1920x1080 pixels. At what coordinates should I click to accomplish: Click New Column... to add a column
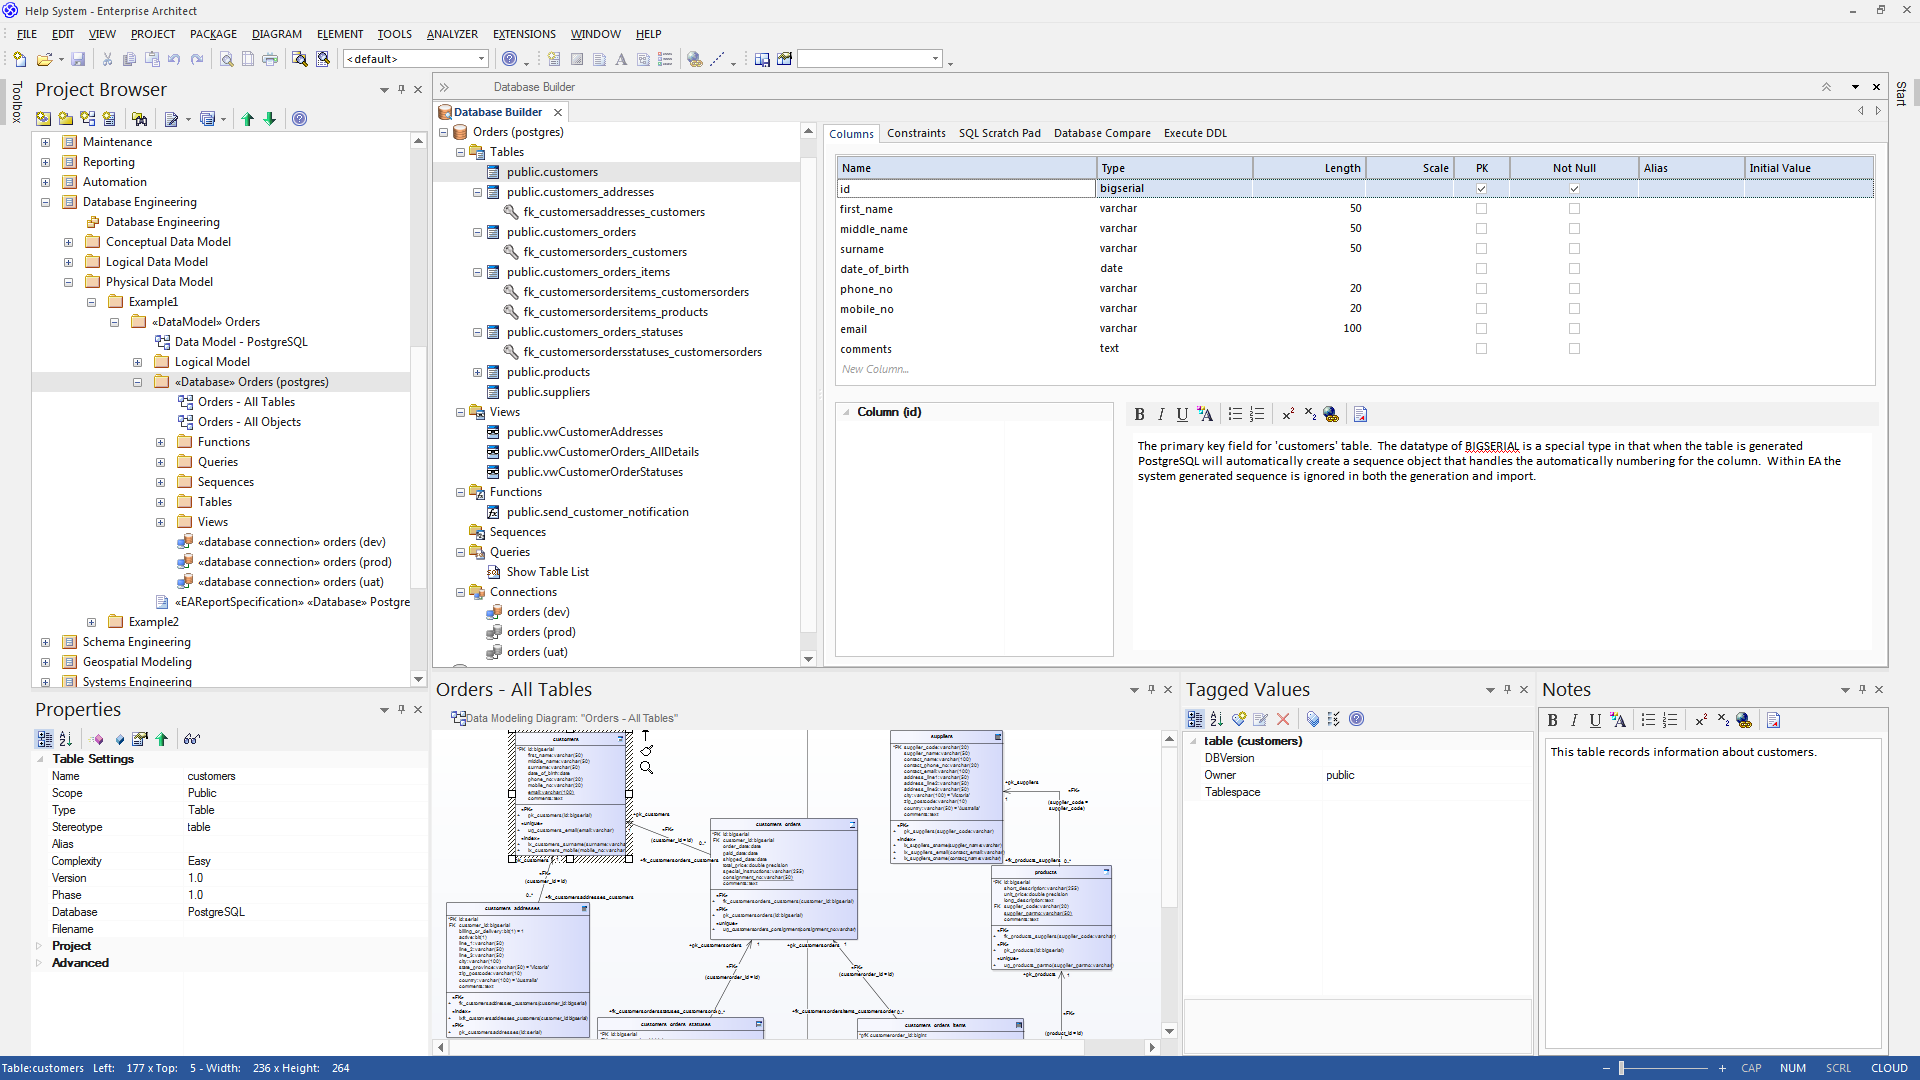coord(875,369)
